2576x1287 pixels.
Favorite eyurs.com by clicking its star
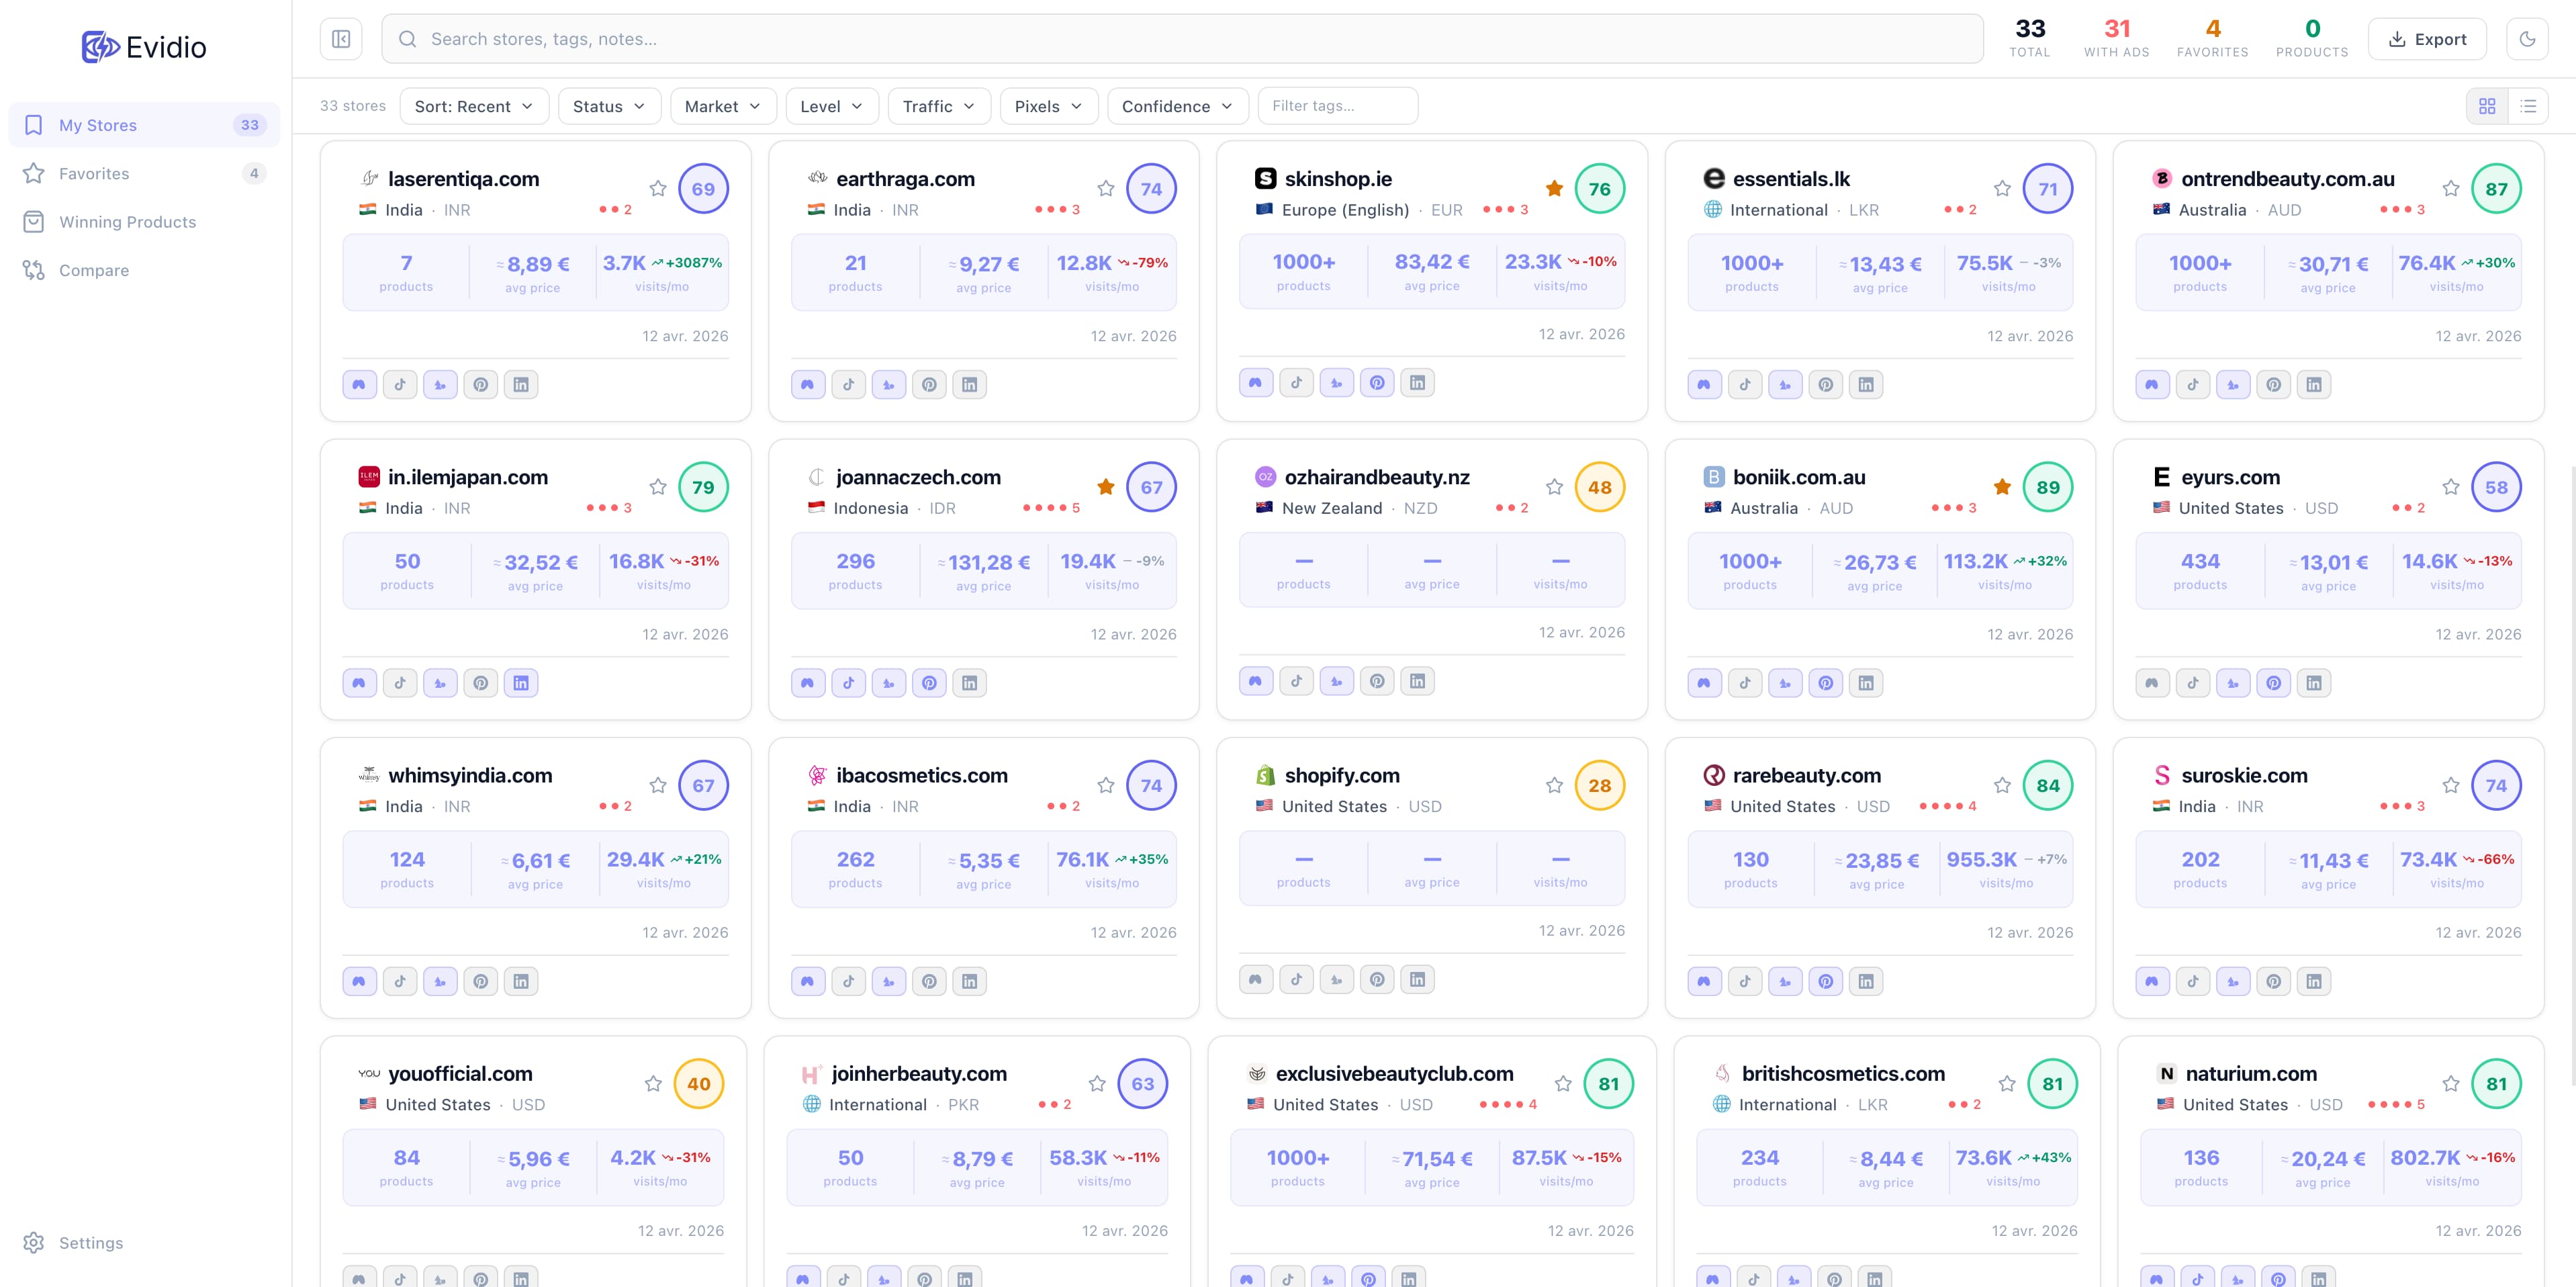pos(2451,487)
